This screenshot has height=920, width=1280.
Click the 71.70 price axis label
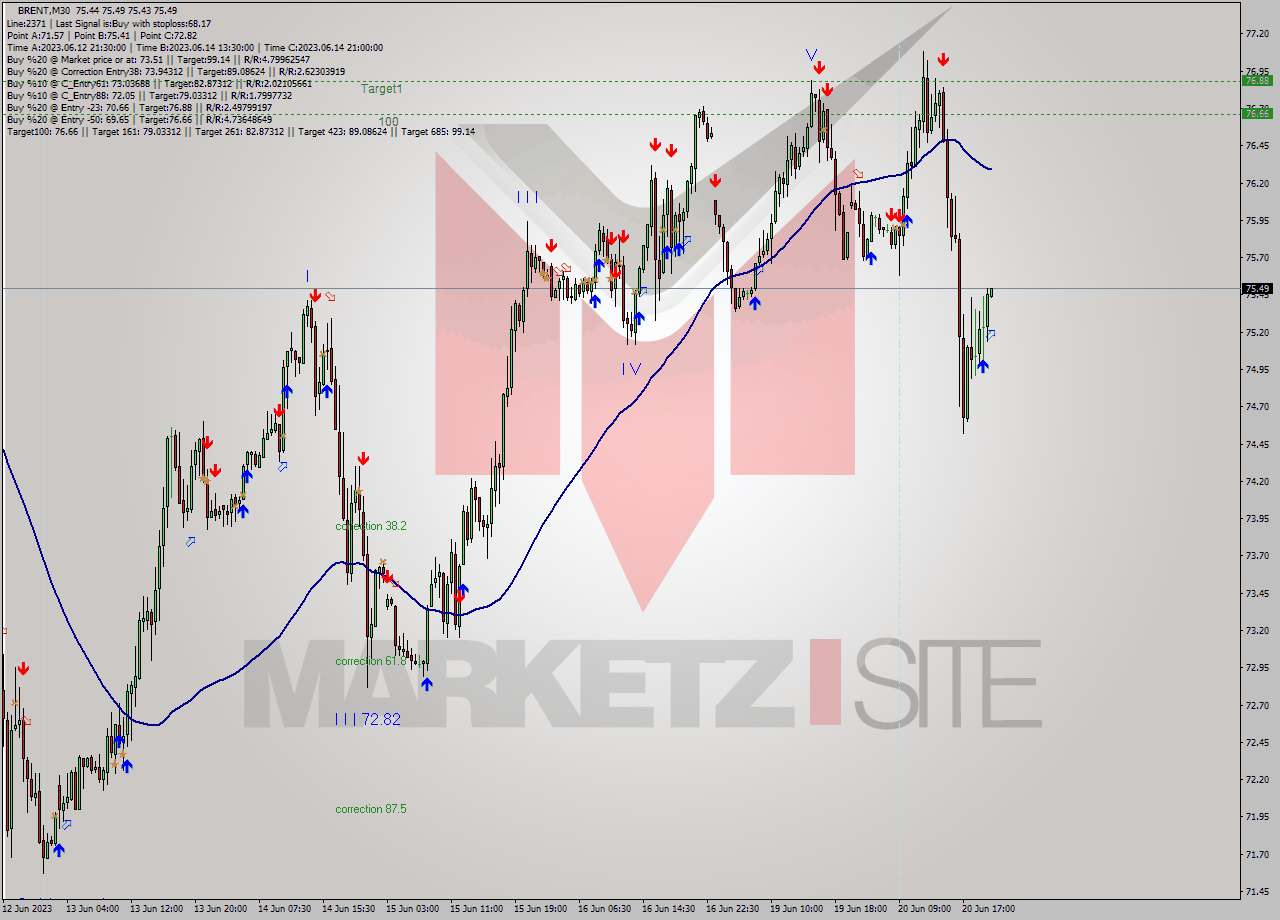click(x=1257, y=855)
